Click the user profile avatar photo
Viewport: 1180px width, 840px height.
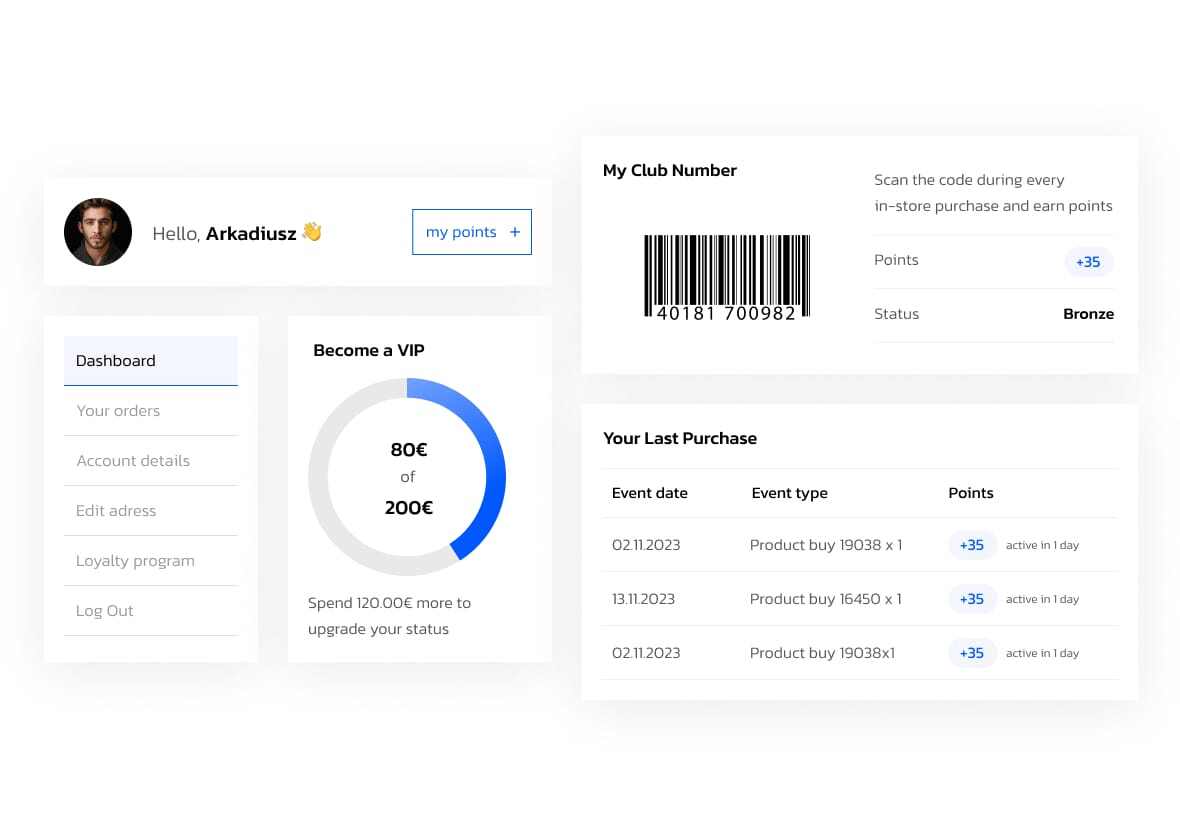[x=98, y=232]
